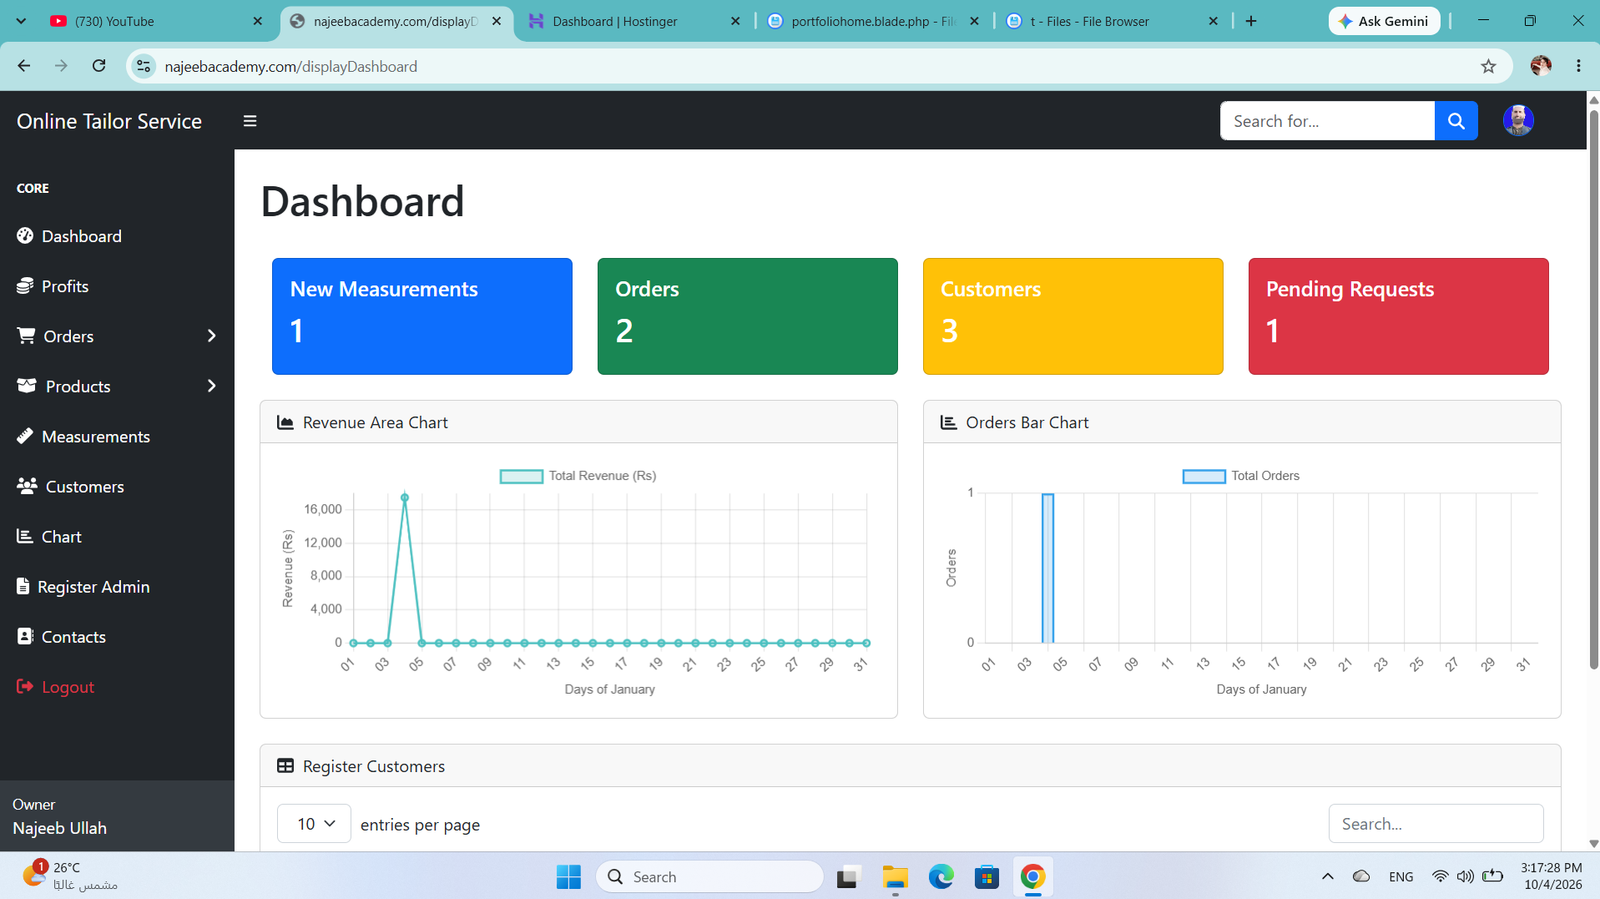
Task: Focus the Search for... field in header
Action: click(1327, 121)
